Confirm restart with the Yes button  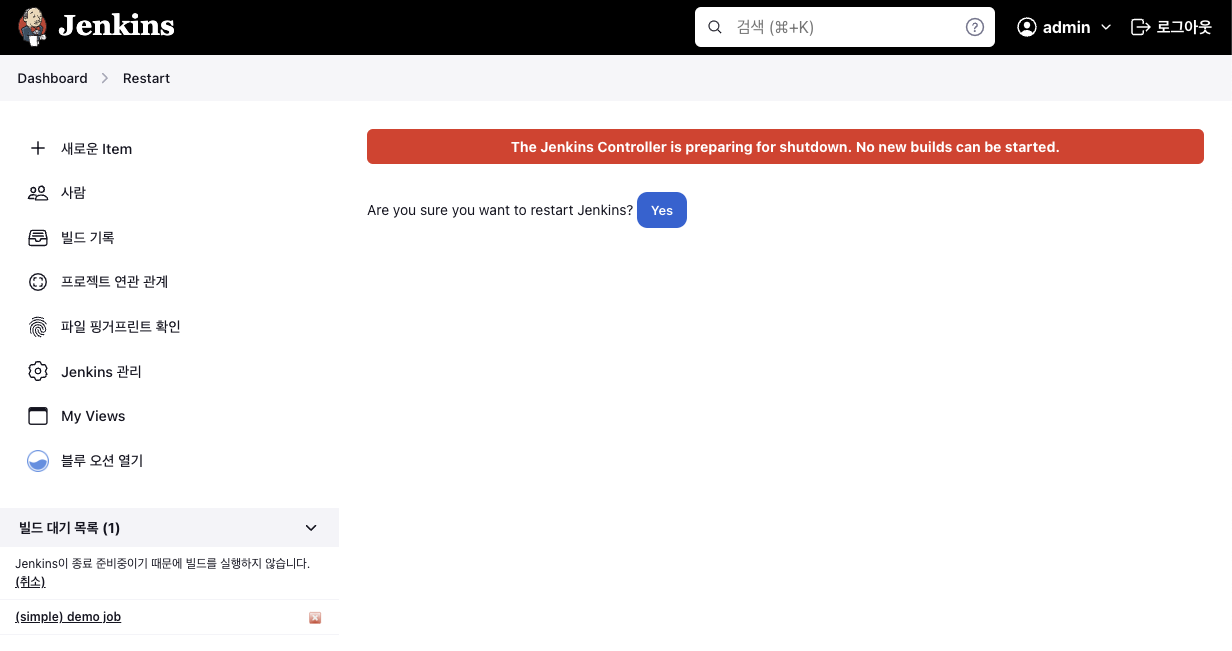(x=662, y=210)
